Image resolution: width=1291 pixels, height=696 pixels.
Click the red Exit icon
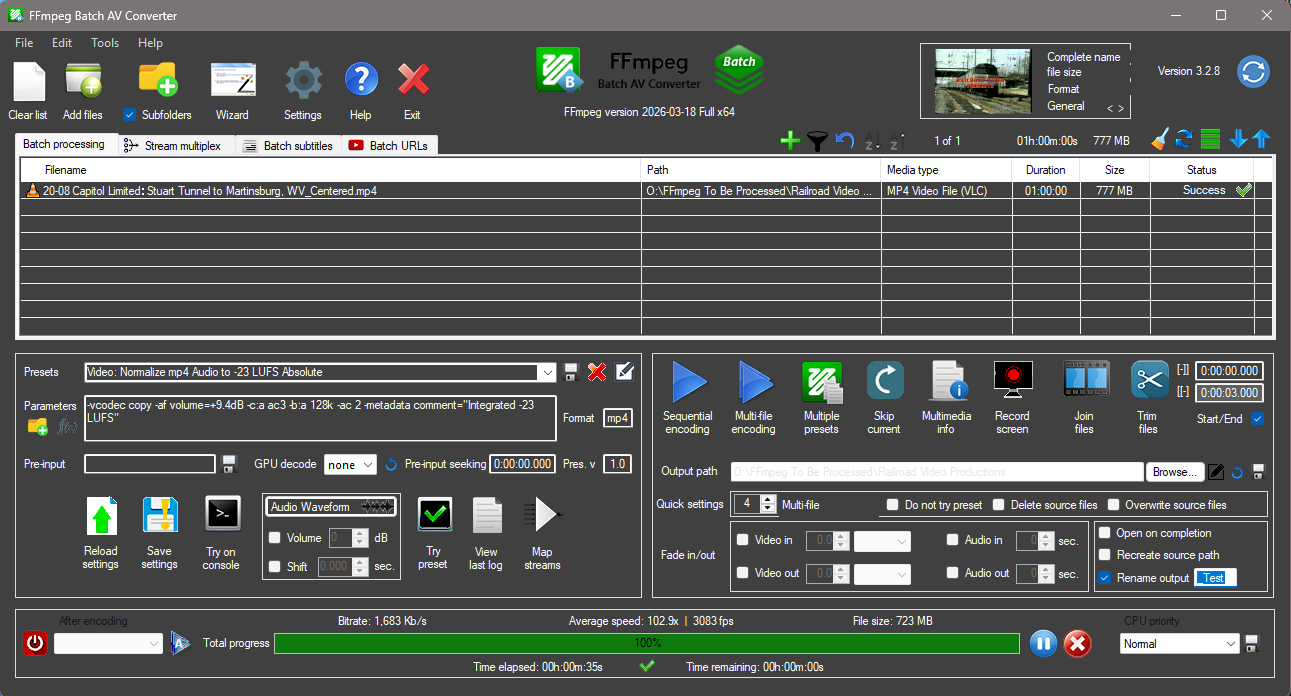point(413,80)
